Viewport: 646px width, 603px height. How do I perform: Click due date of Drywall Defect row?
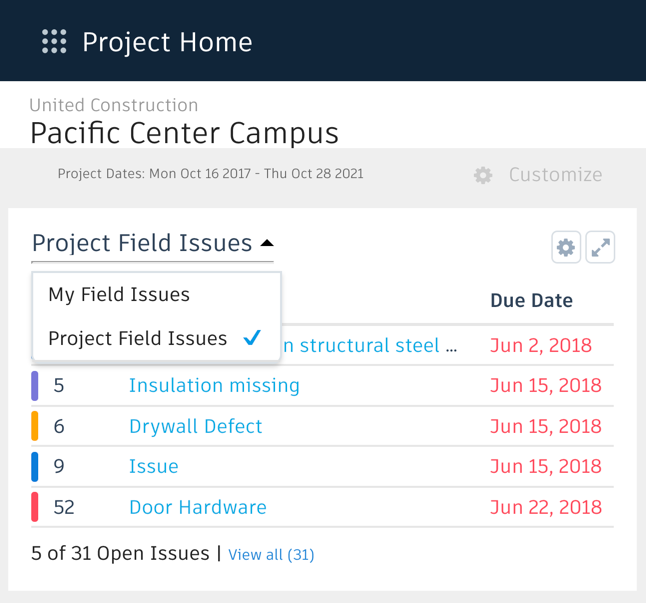[x=546, y=426]
